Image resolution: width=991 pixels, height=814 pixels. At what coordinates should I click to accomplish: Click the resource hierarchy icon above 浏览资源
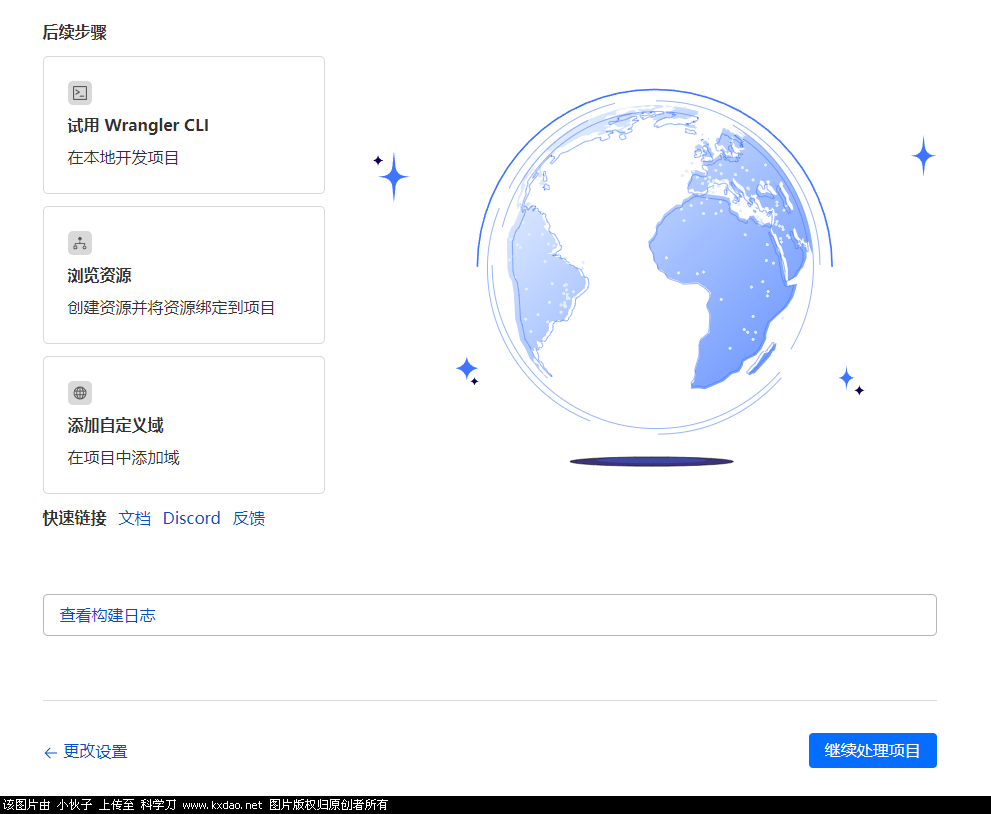80,243
